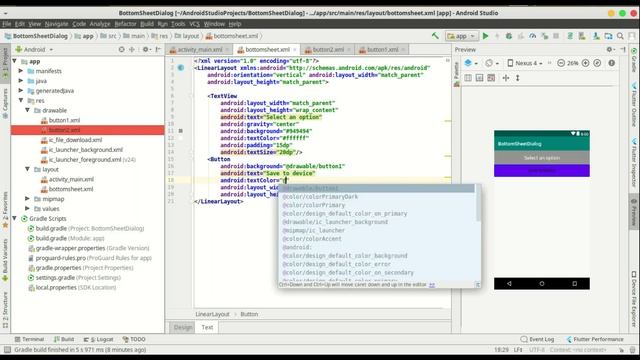Select @color/colorPrimaryDark completion suggestion
Screen dimensions: 640x360
pyautogui.click(x=320, y=197)
